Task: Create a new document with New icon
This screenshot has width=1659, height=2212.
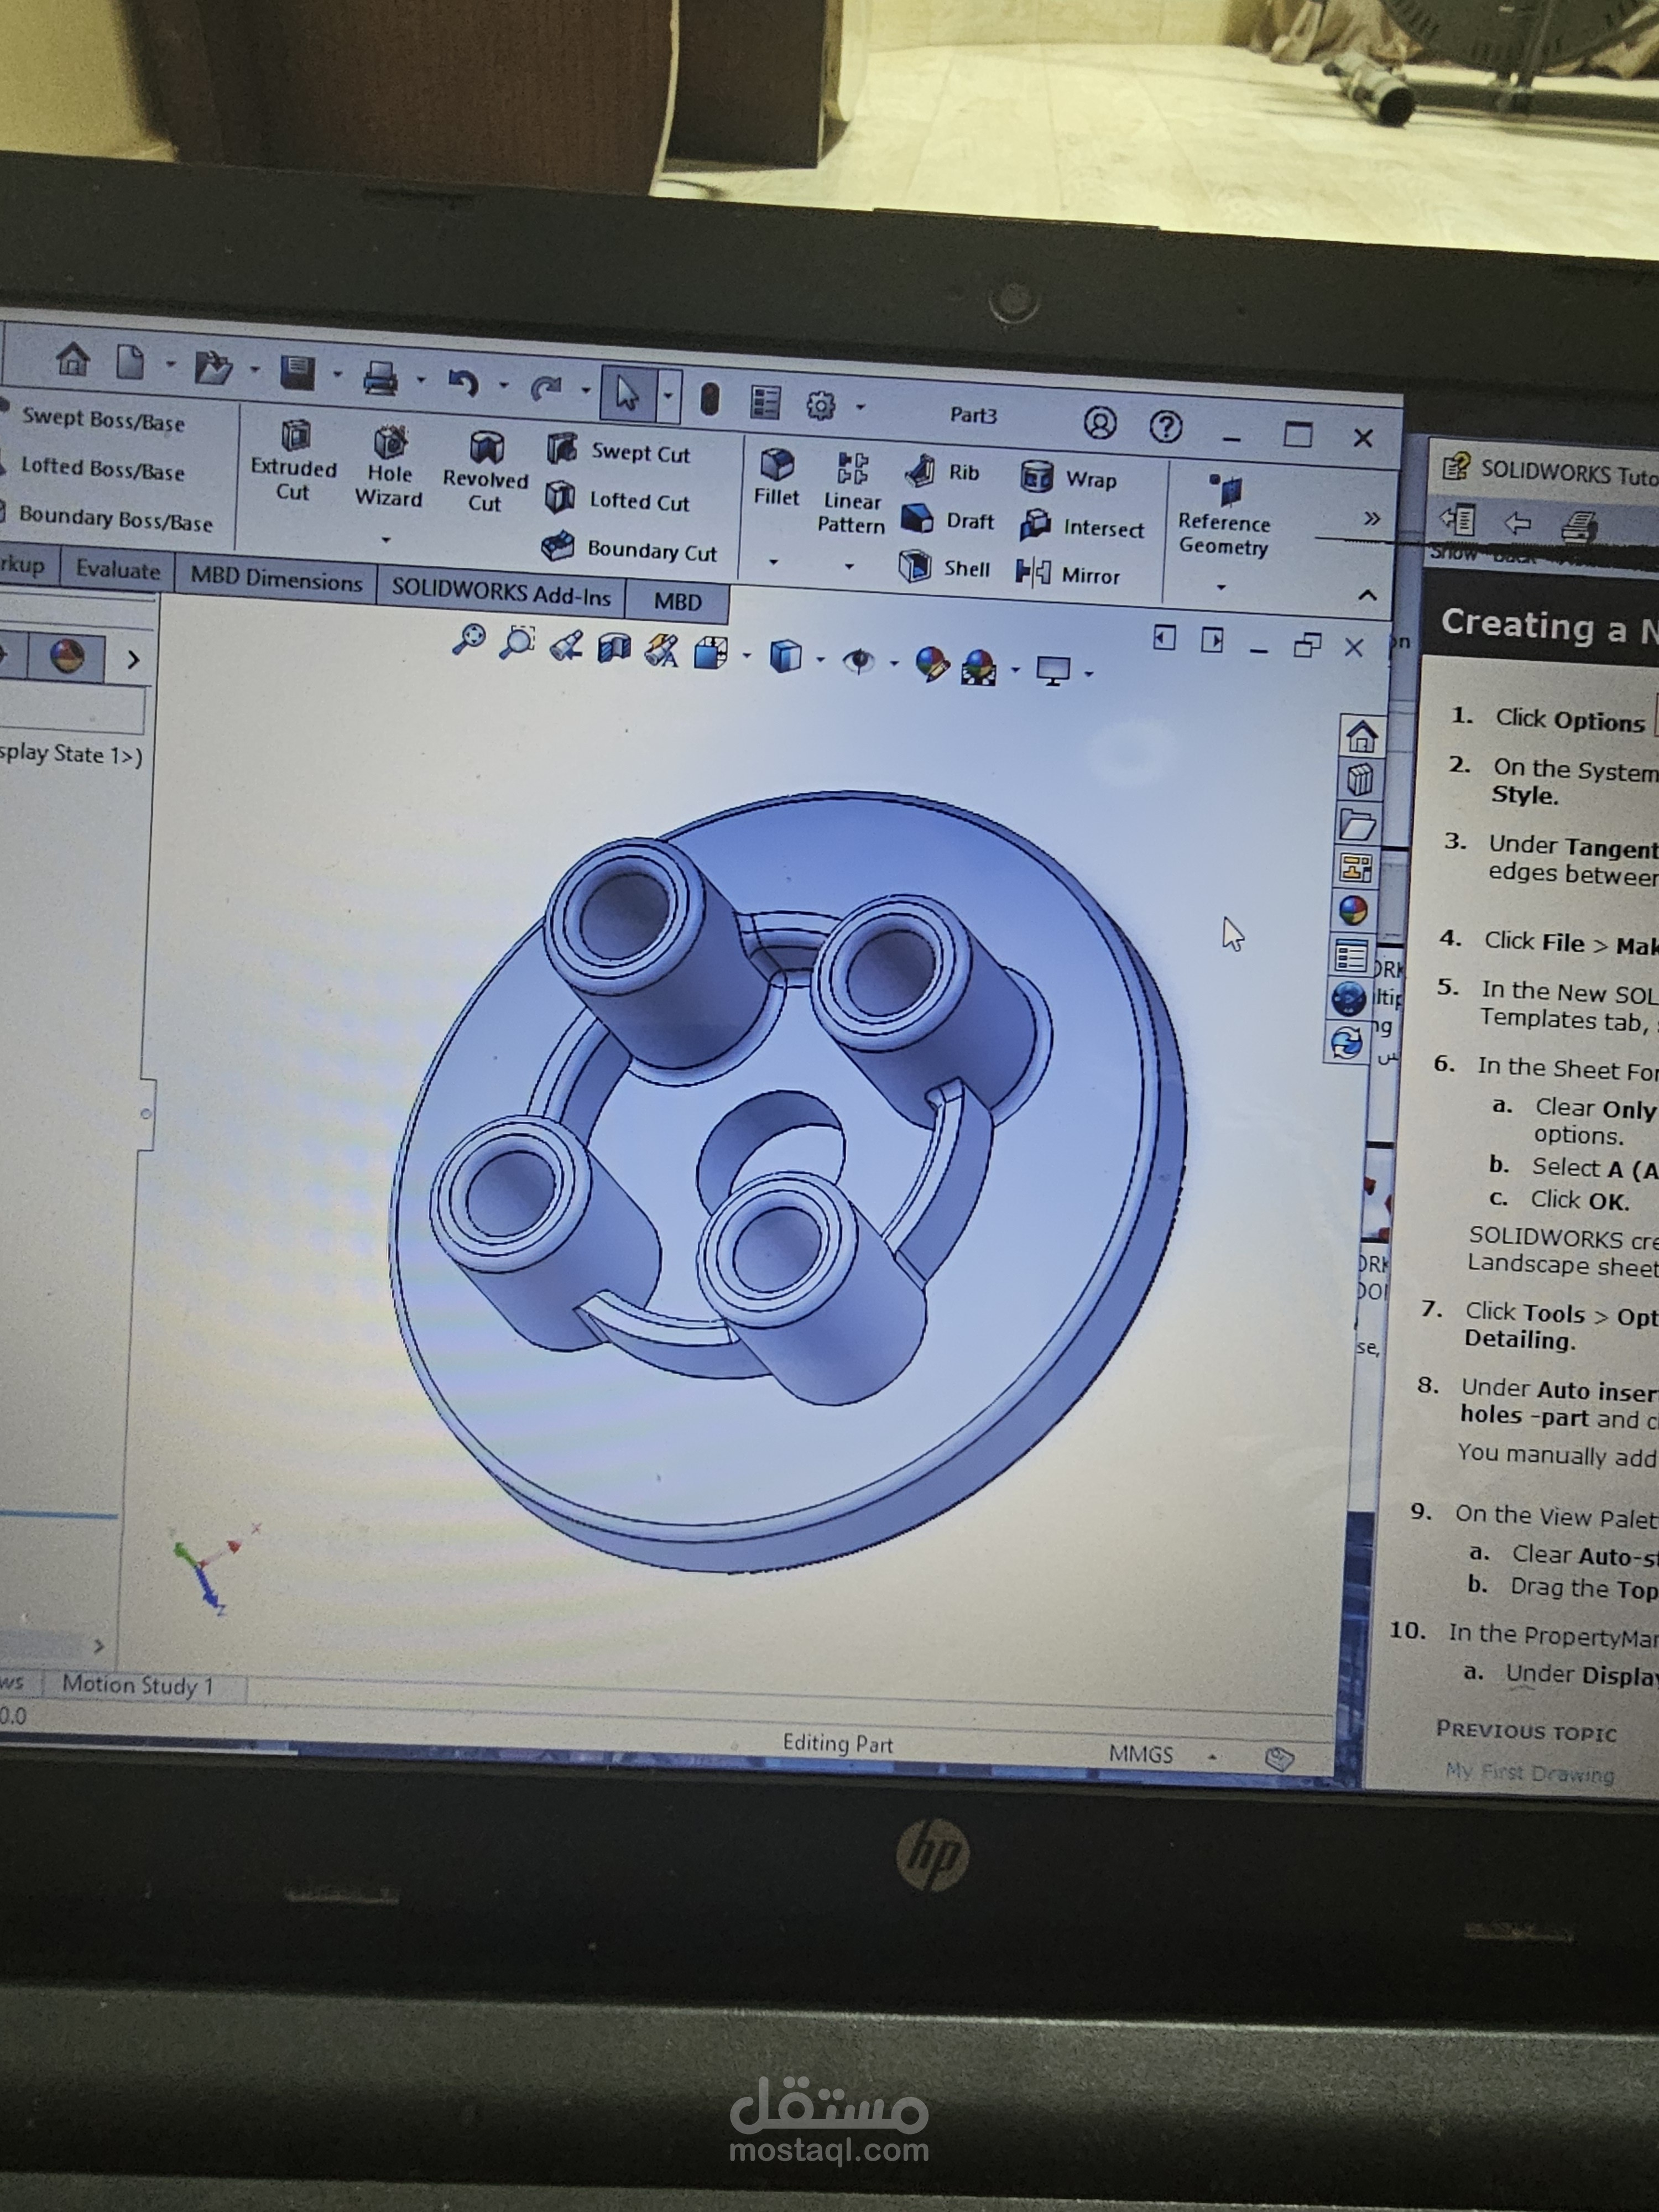Action: click(130, 361)
